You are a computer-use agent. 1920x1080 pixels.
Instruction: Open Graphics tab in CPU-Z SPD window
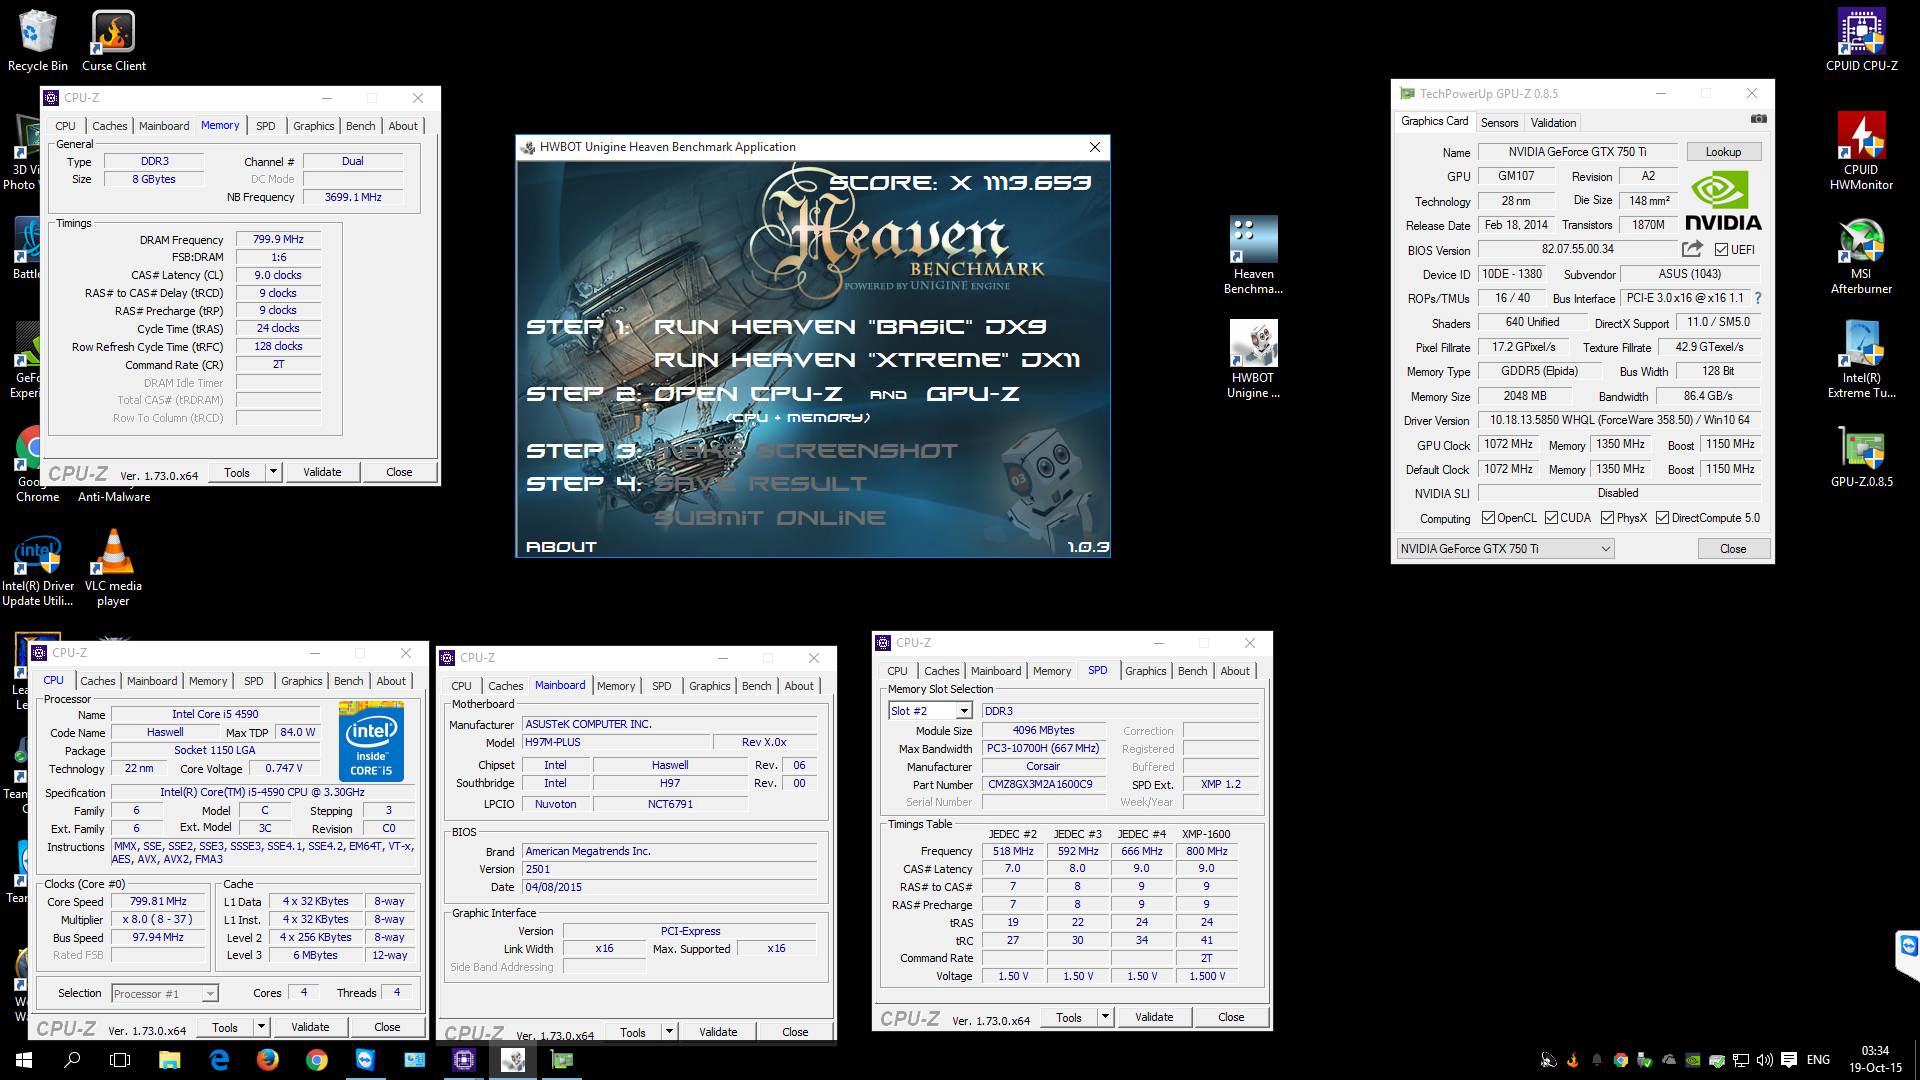(x=1146, y=671)
